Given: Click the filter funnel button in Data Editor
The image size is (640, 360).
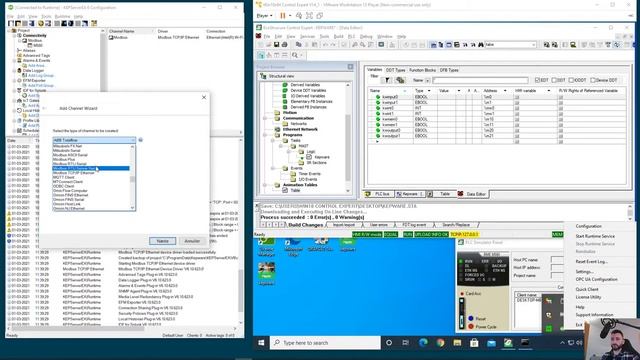Looking at the screenshot, I should click(x=387, y=80).
